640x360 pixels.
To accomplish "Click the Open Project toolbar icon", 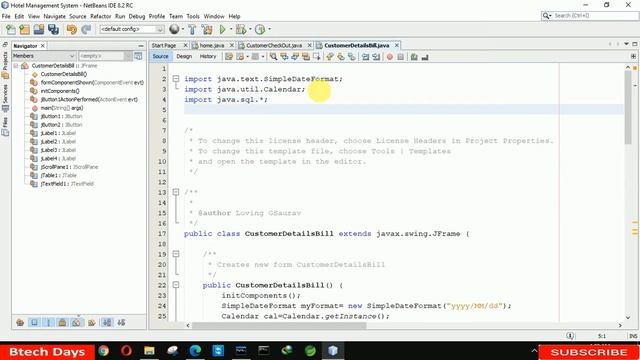I will coord(39,29).
